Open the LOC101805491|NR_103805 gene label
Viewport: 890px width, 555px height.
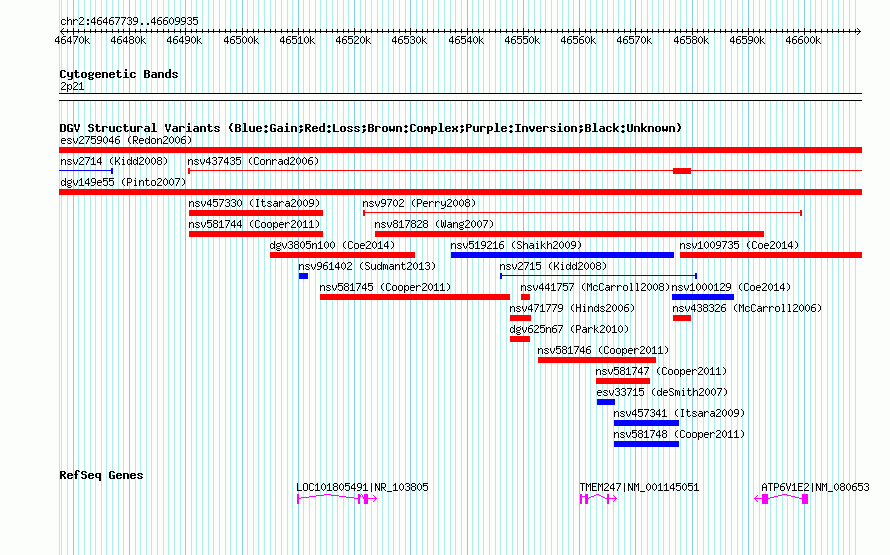click(x=362, y=487)
